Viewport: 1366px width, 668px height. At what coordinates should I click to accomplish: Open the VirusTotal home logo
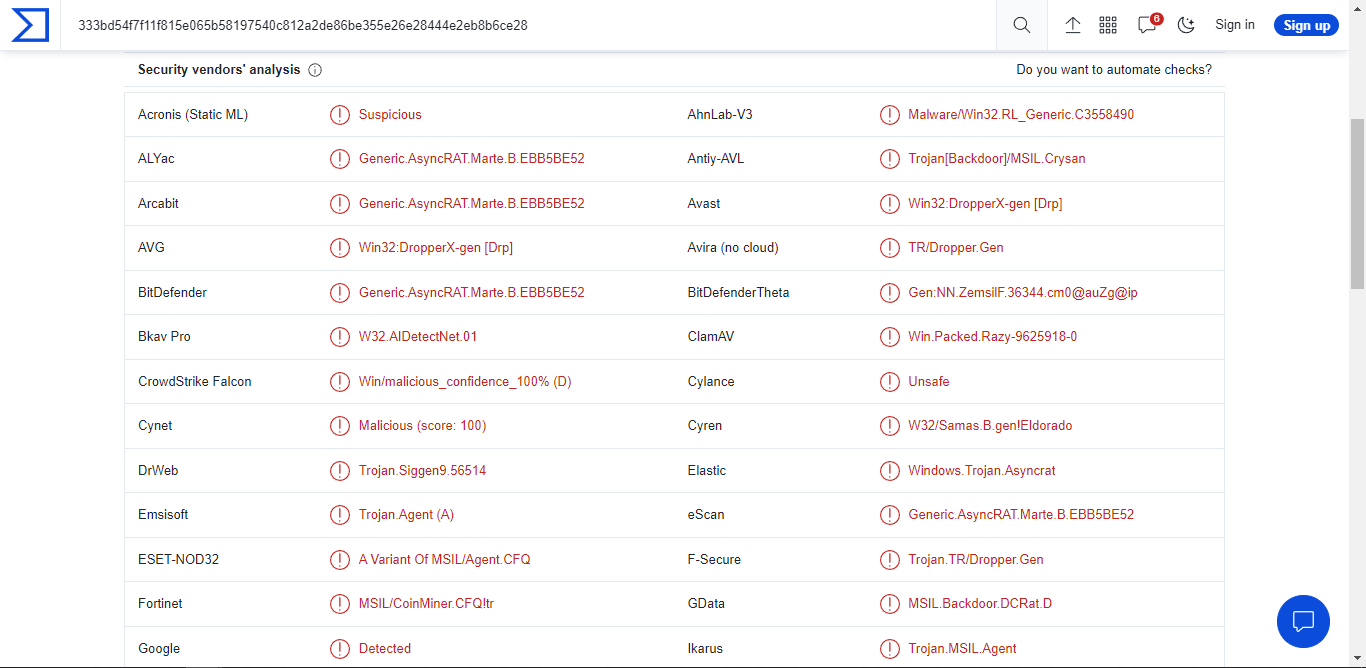click(30, 25)
